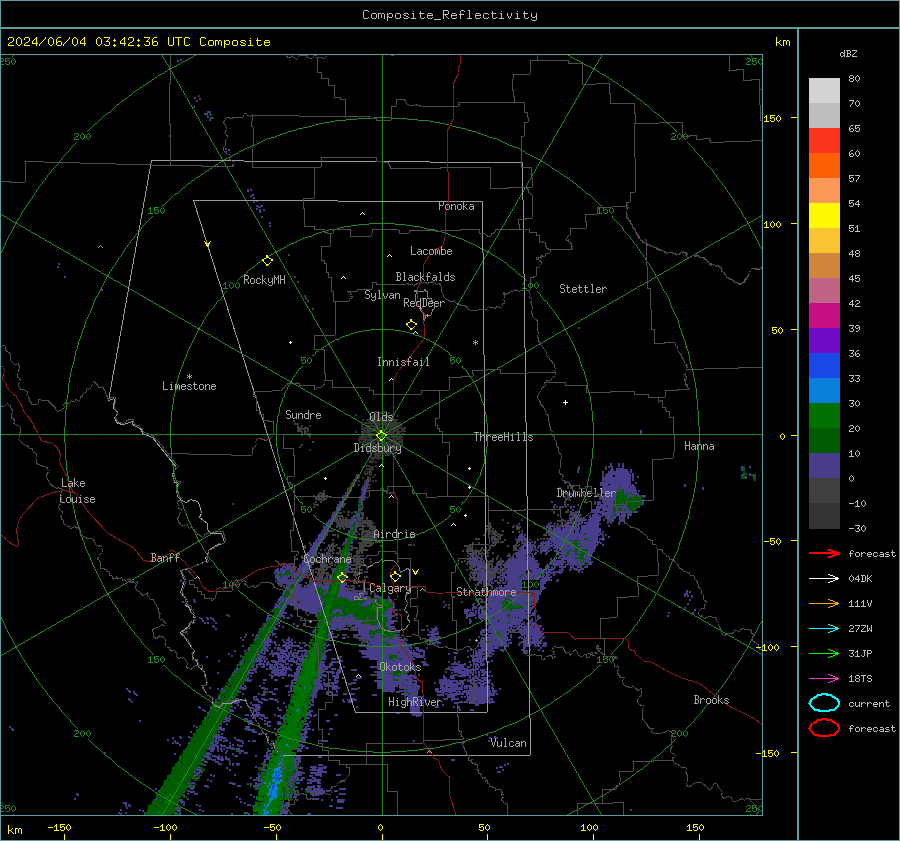
Task: Click the white plus marker west of Hanna
Action: click(565, 402)
